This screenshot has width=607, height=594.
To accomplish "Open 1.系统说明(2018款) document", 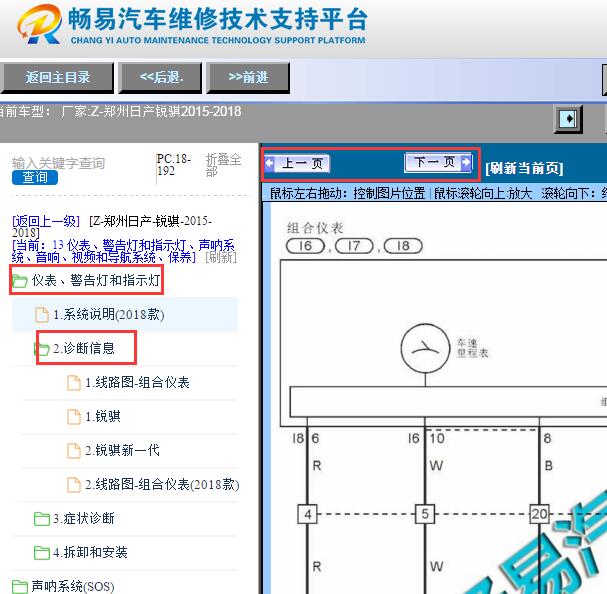I will tap(108, 315).
